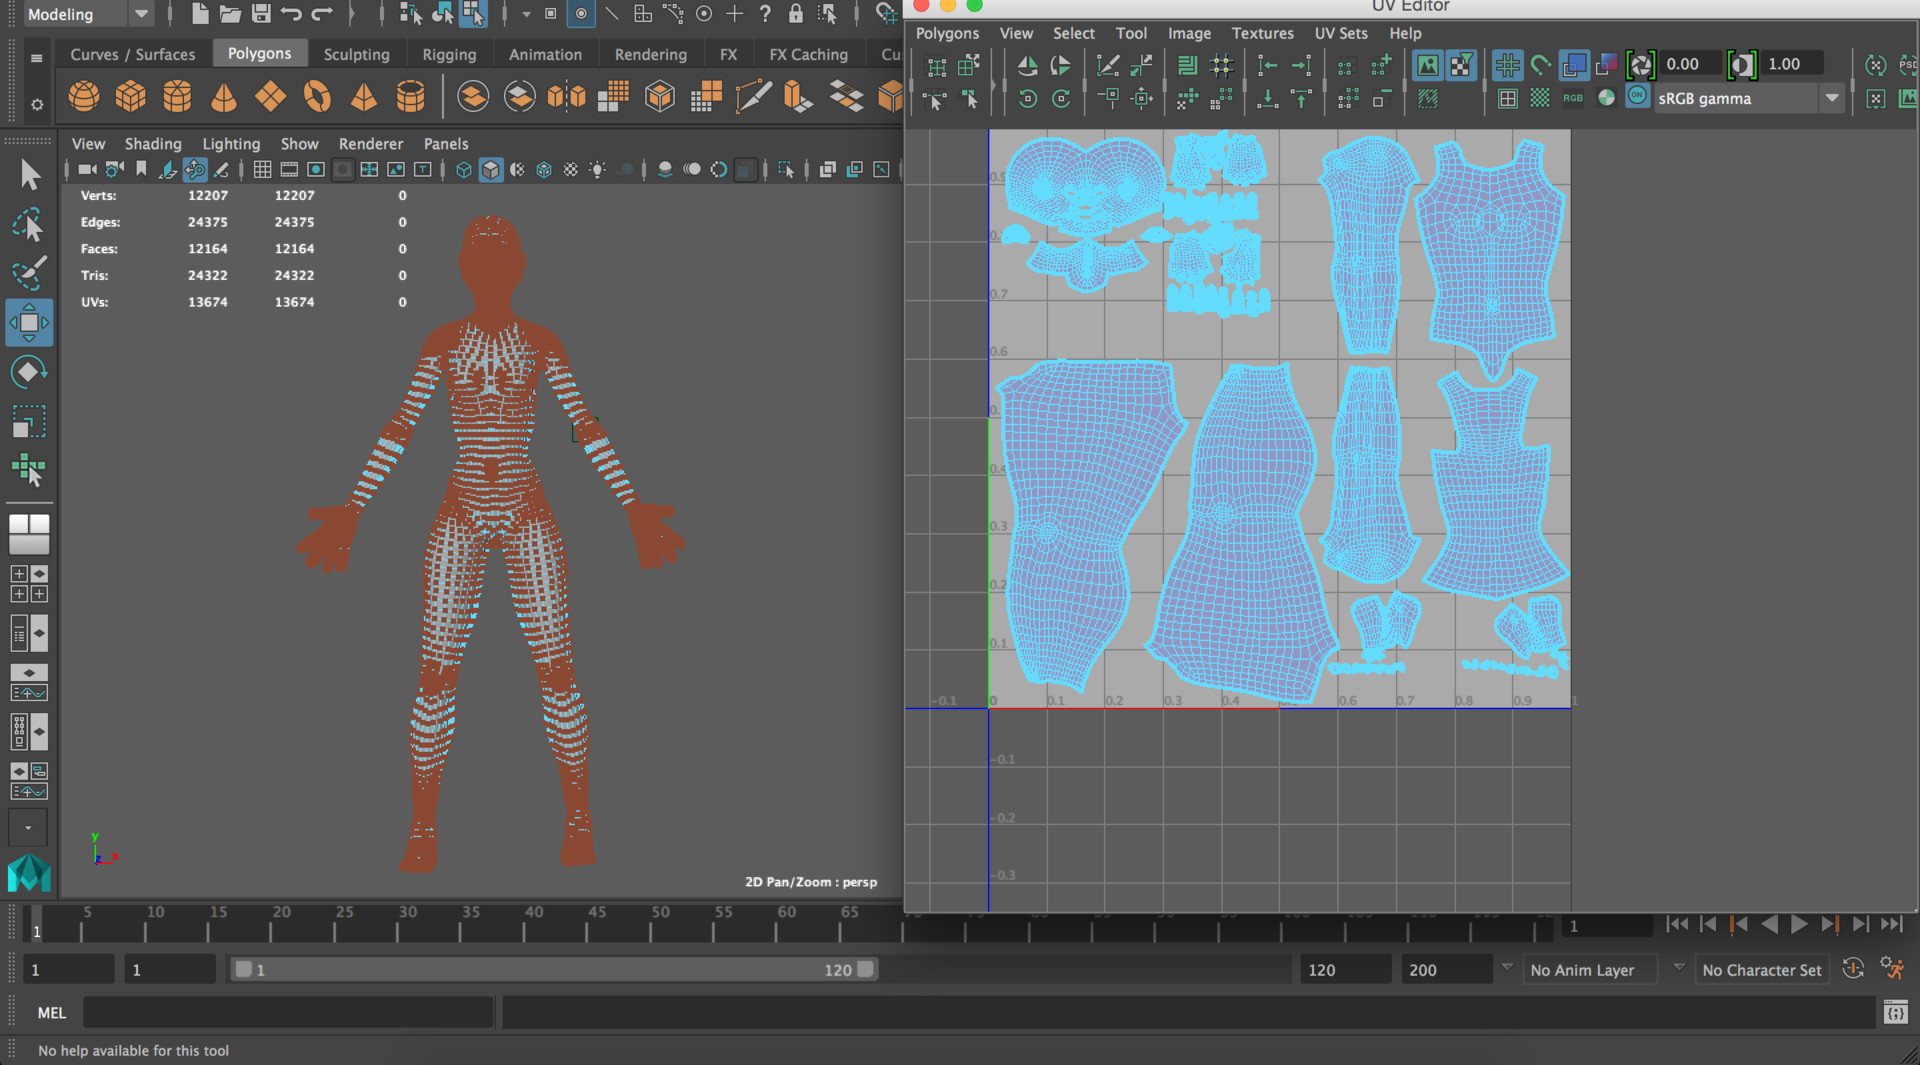The height and width of the screenshot is (1065, 1920).
Task: Toggle the viewport grid display
Action: click(x=262, y=170)
